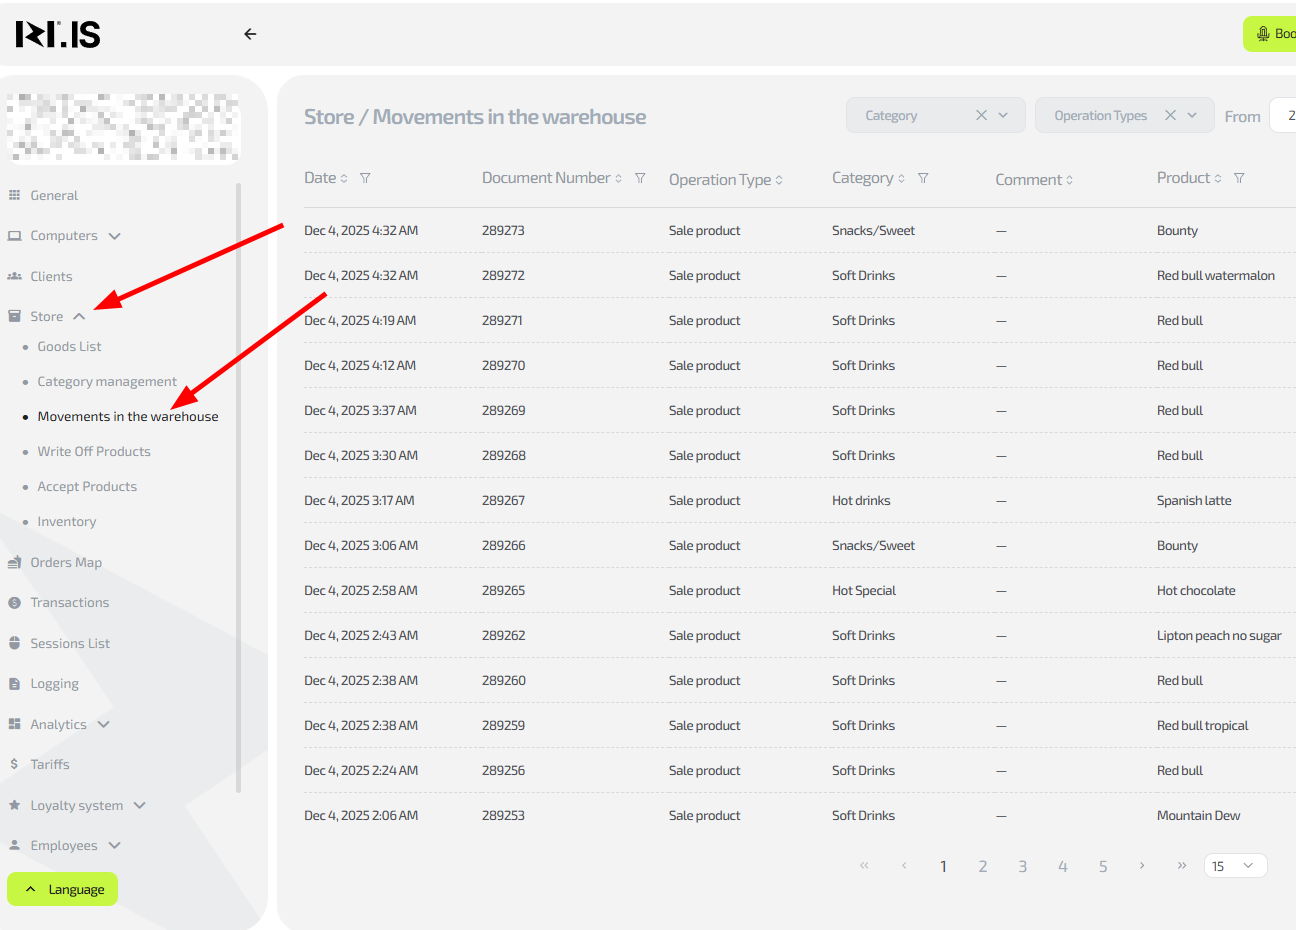Expand the Analytics menu section
The height and width of the screenshot is (930, 1296).
103,725
